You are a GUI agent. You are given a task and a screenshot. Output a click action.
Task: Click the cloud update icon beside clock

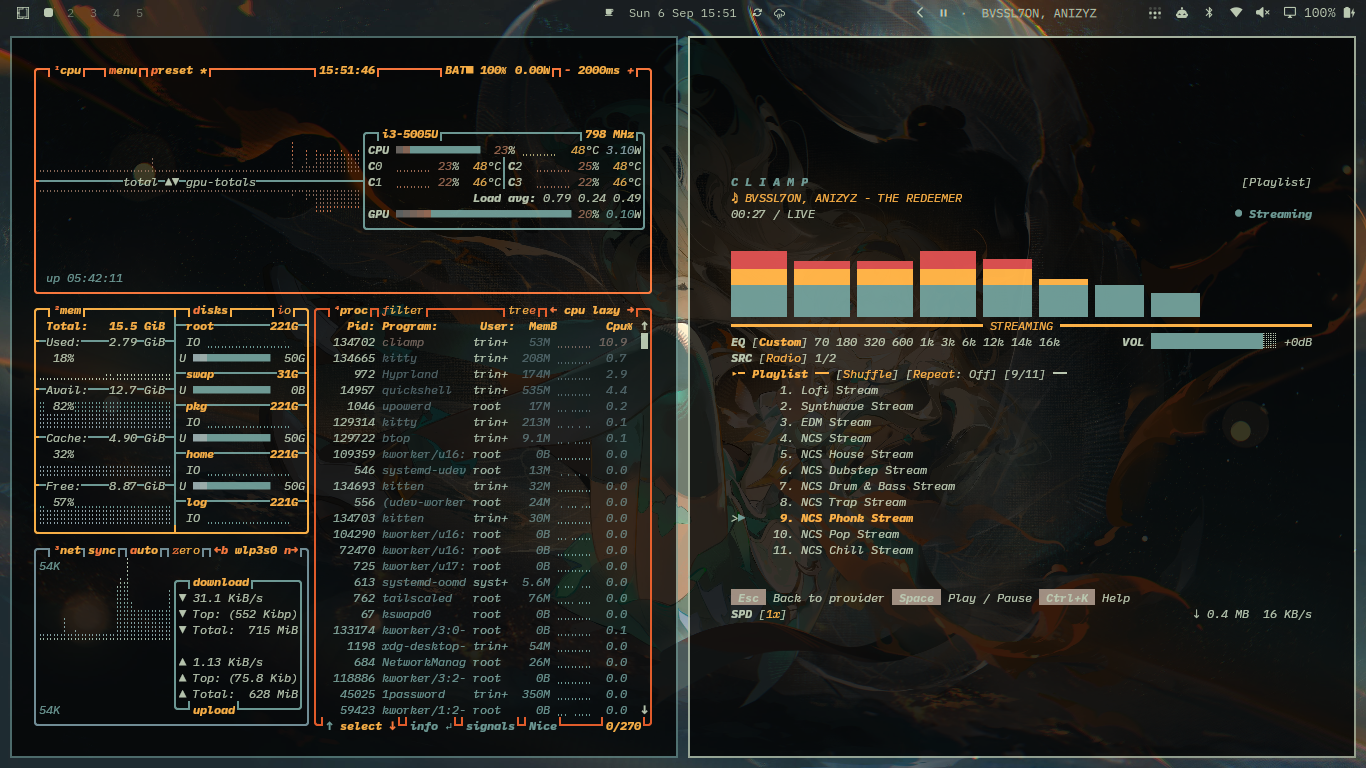tap(780, 13)
